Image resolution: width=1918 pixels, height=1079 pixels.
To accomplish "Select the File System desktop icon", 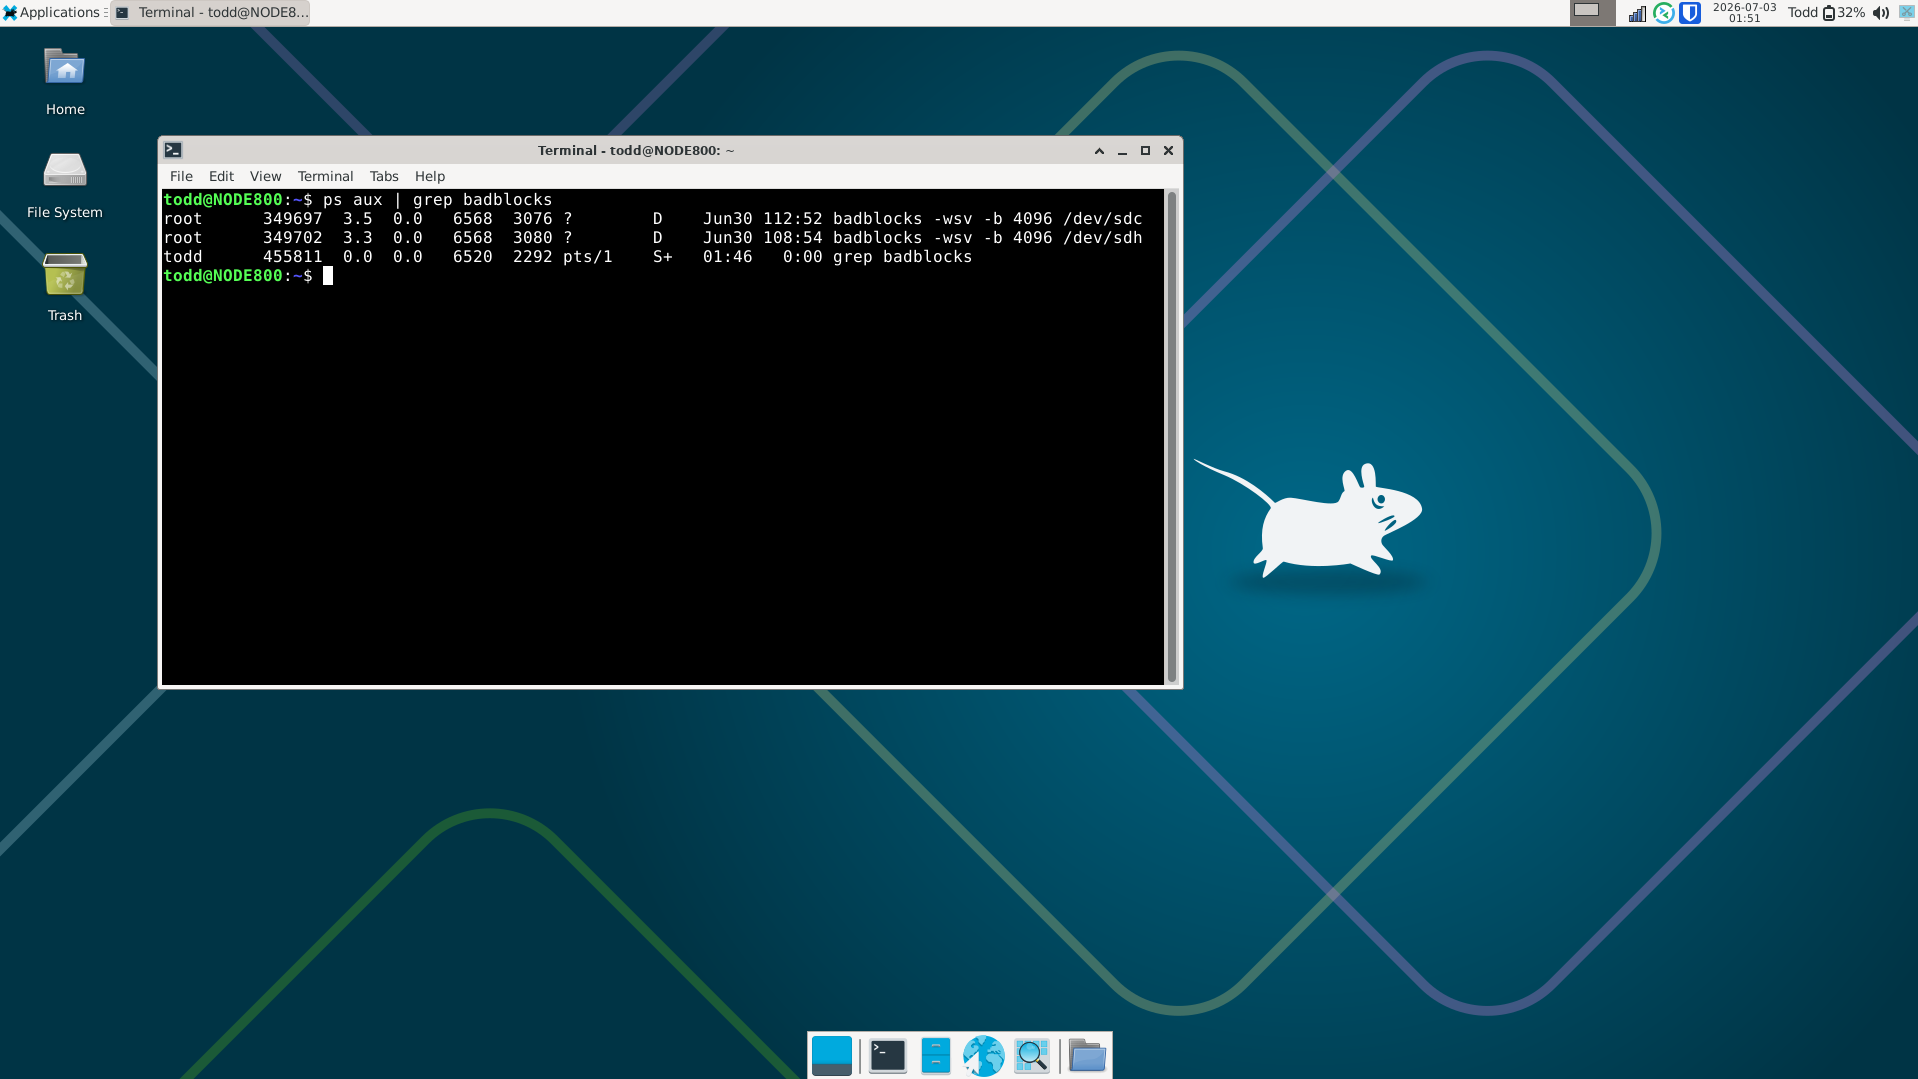I will click(65, 185).
